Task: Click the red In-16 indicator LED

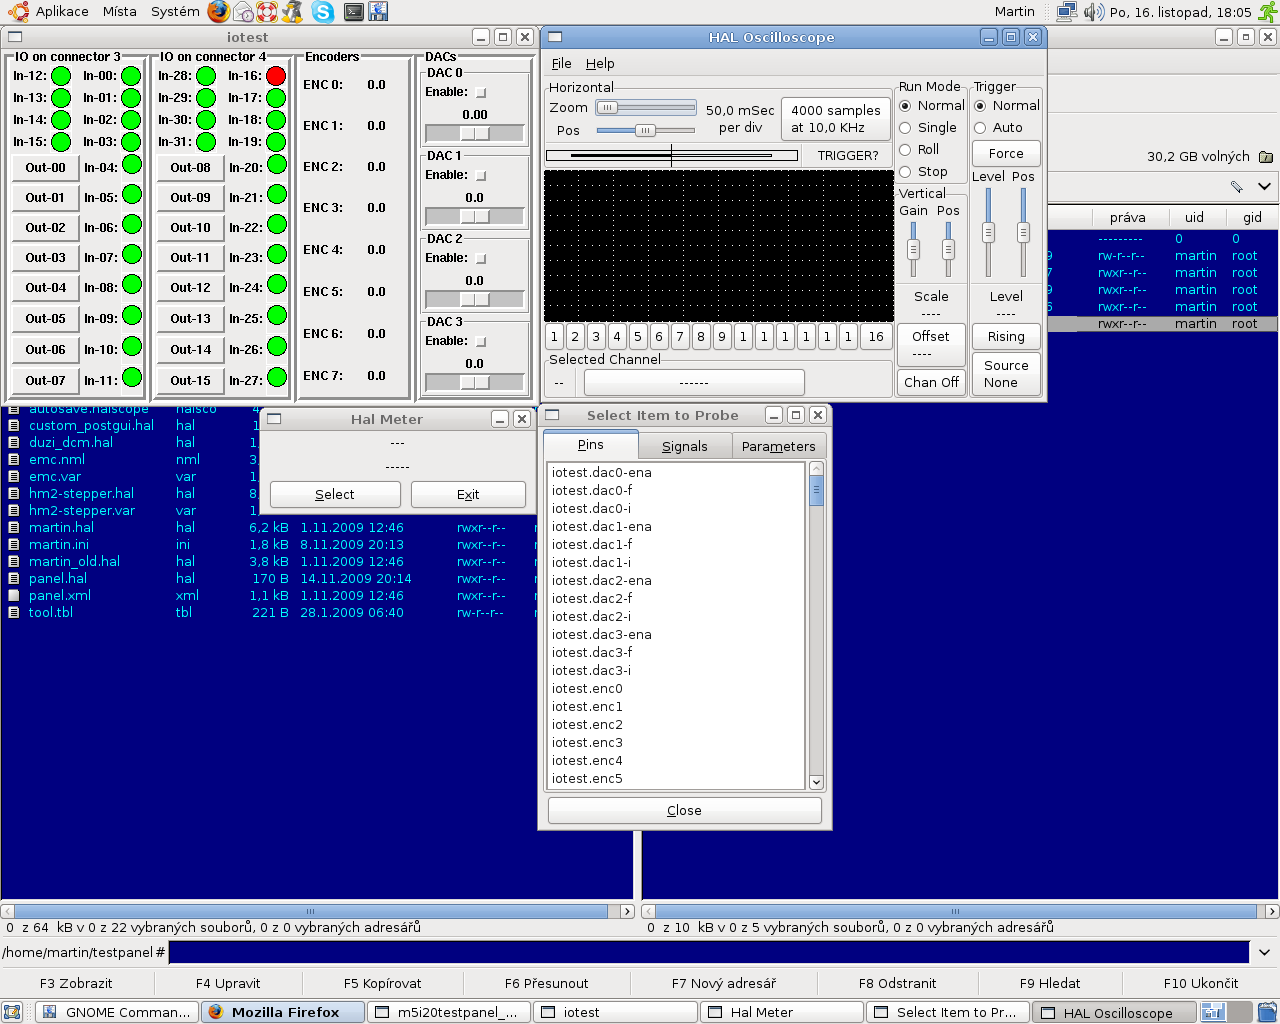Action: pos(276,76)
